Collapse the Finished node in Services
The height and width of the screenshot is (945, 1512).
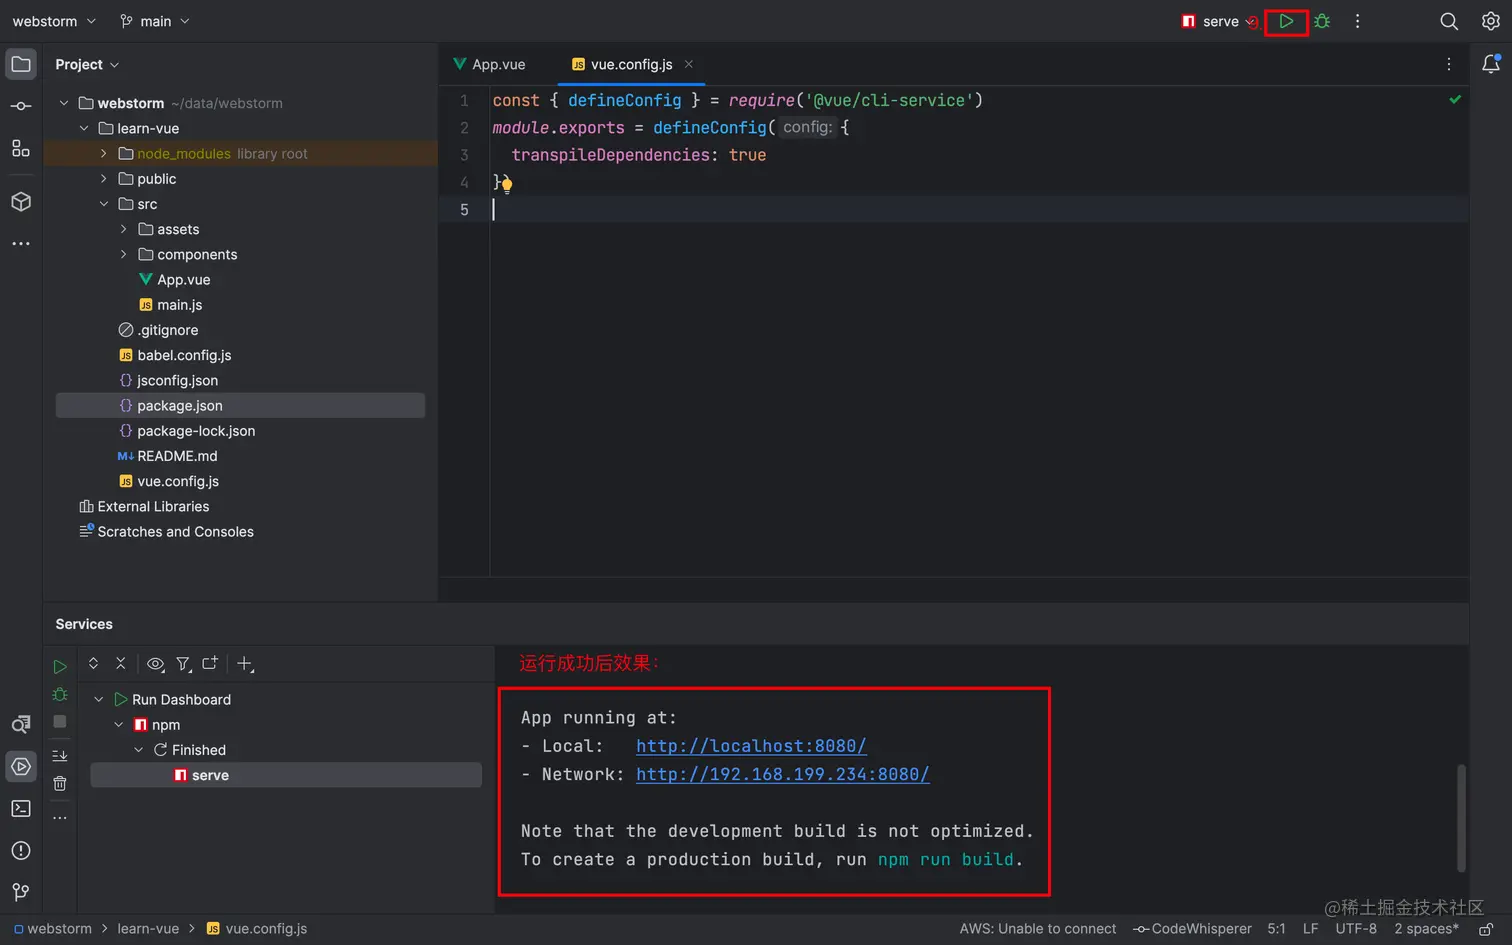coord(139,750)
